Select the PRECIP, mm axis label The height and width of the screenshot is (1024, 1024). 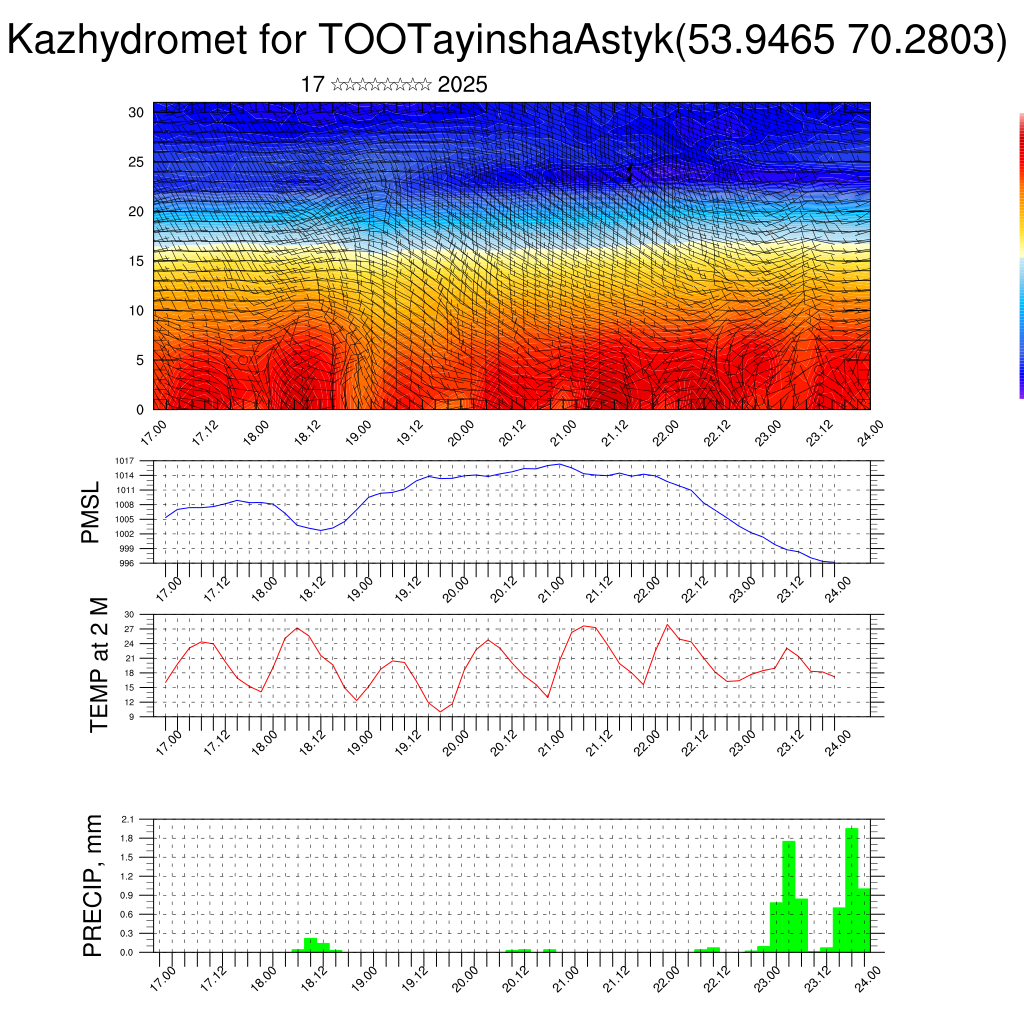coord(93,886)
